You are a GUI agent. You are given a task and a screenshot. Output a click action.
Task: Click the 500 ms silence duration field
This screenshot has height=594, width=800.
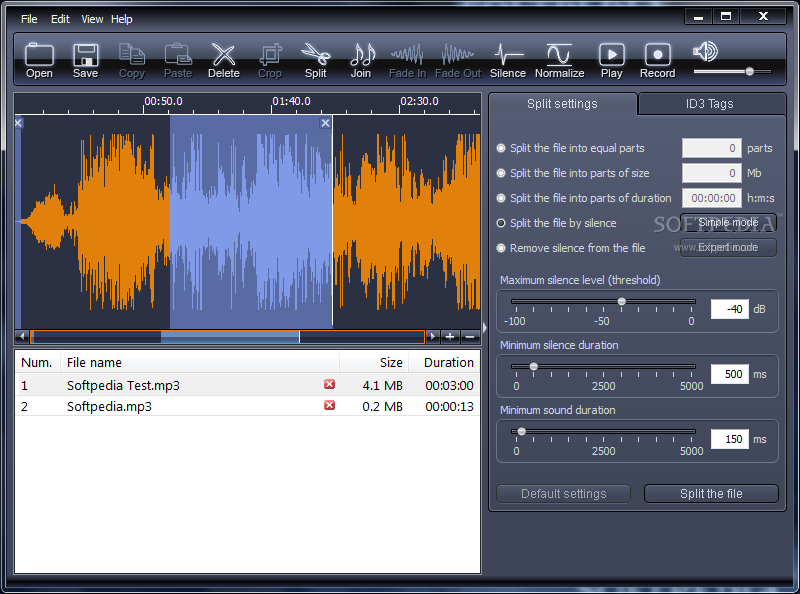coord(730,374)
